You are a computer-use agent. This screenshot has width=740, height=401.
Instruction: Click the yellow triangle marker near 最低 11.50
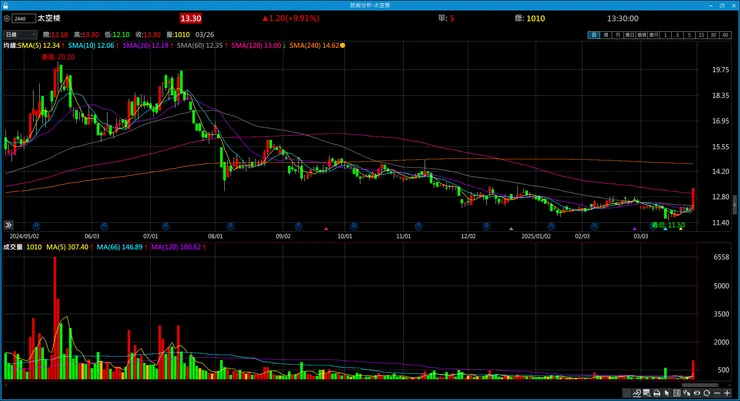click(x=681, y=229)
